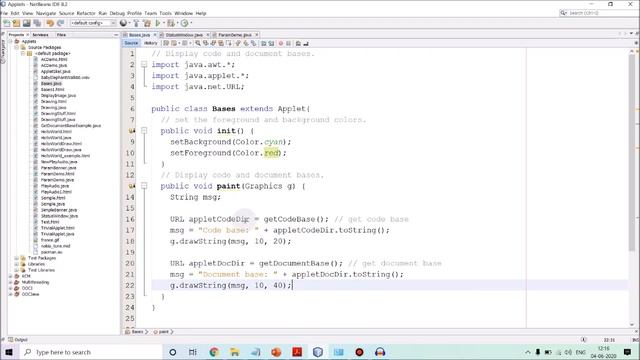640x360 pixels.
Task: Click the editor vertical scrollbar
Action: tap(632, 153)
